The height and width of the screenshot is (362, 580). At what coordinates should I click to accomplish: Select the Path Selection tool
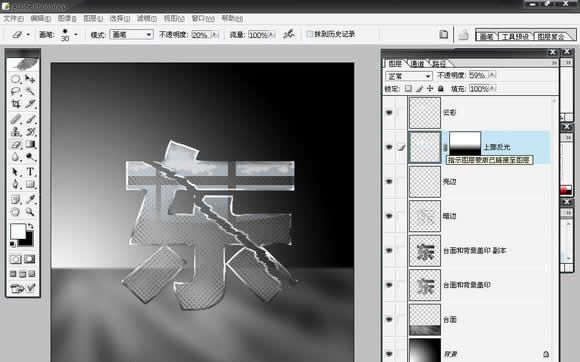pyautogui.click(x=16, y=172)
